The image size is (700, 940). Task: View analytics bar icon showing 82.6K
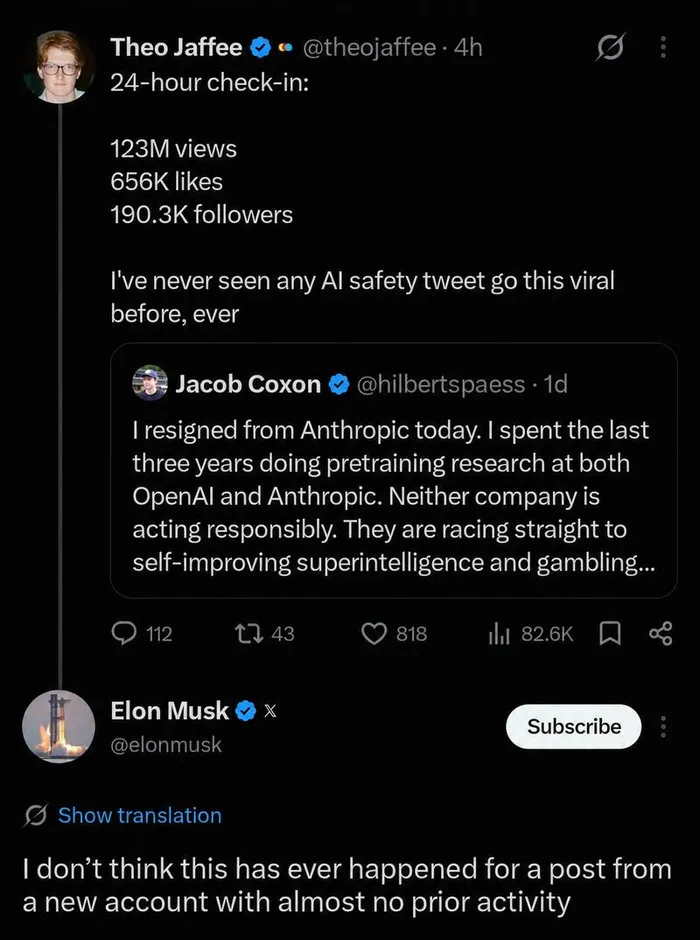coord(499,634)
